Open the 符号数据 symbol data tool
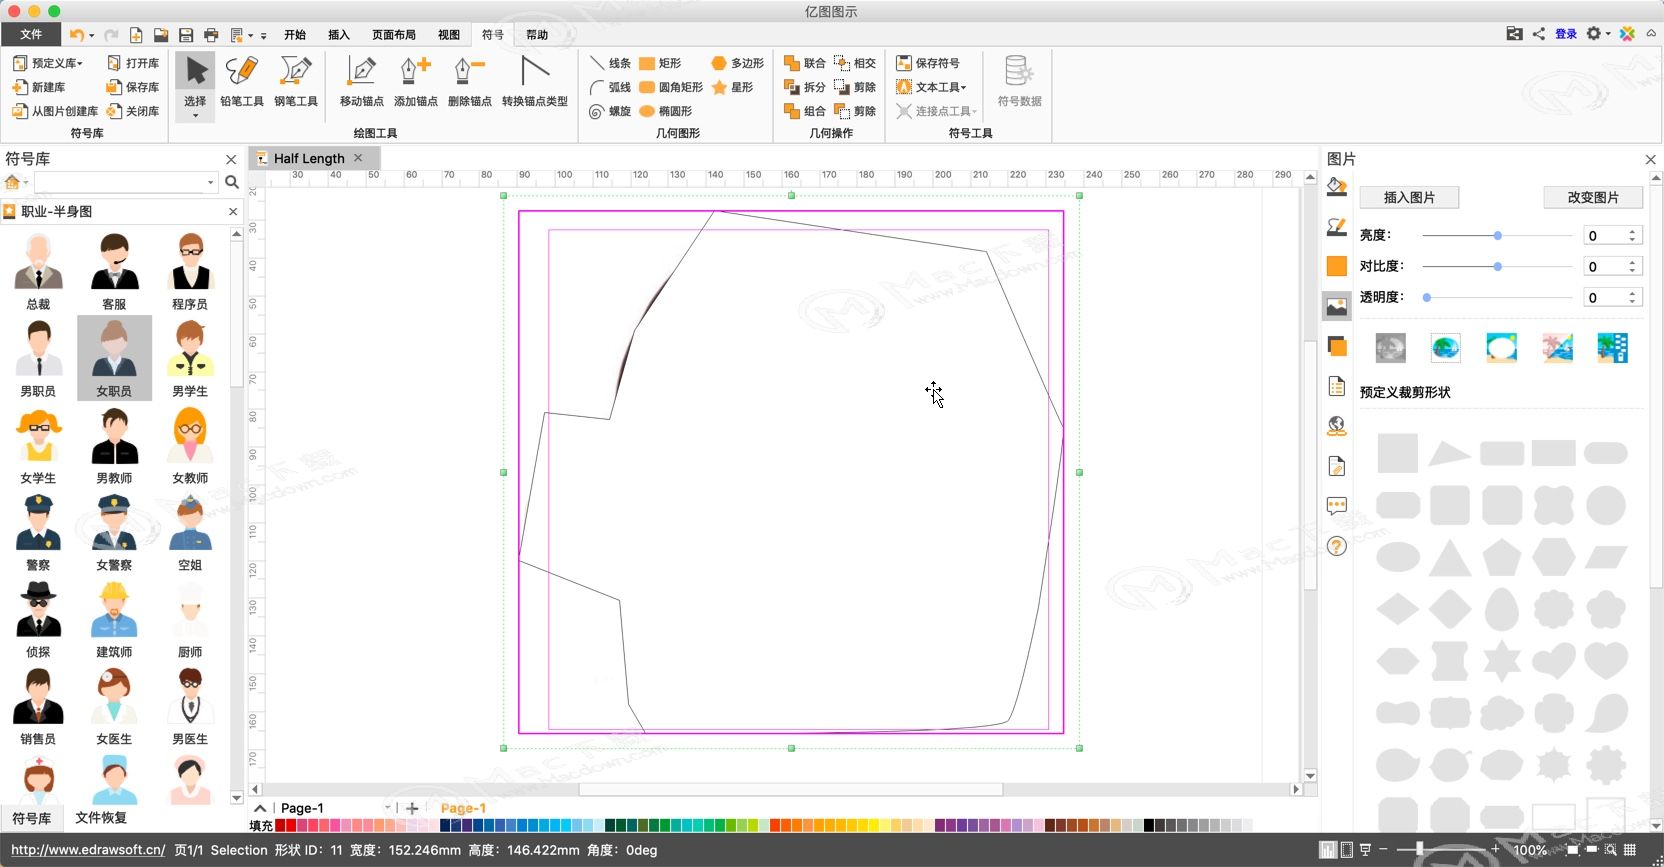The height and width of the screenshot is (867, 1664). [1019, 82]
